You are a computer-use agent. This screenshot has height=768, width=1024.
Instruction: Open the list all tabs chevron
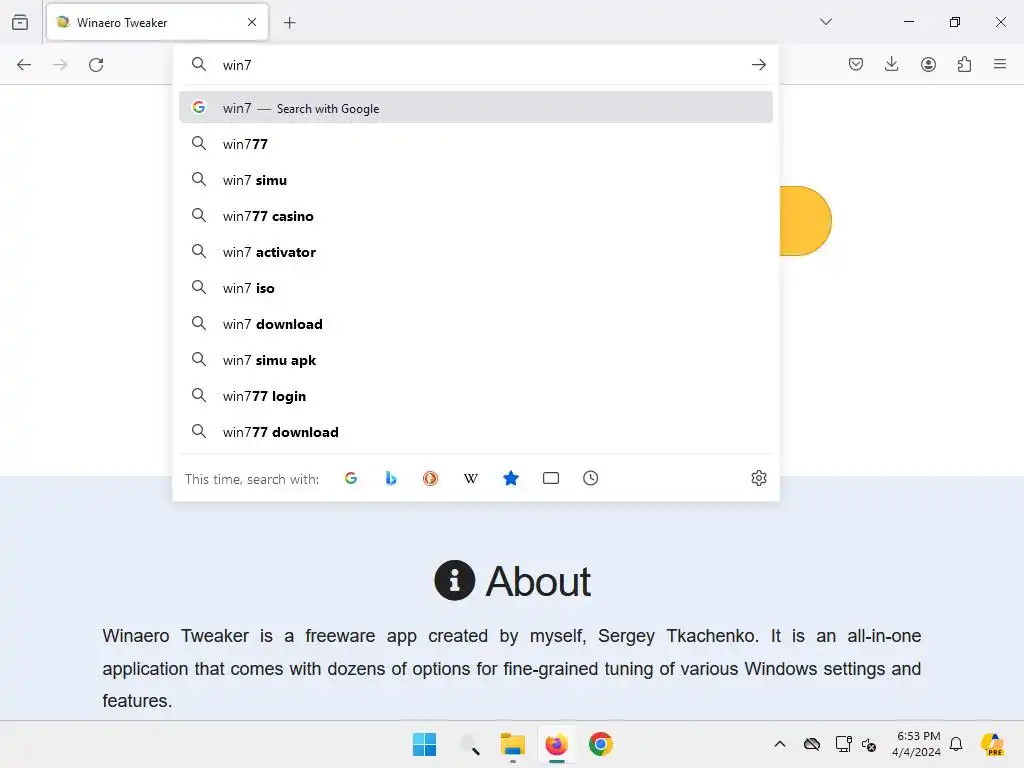pos(825,22)
